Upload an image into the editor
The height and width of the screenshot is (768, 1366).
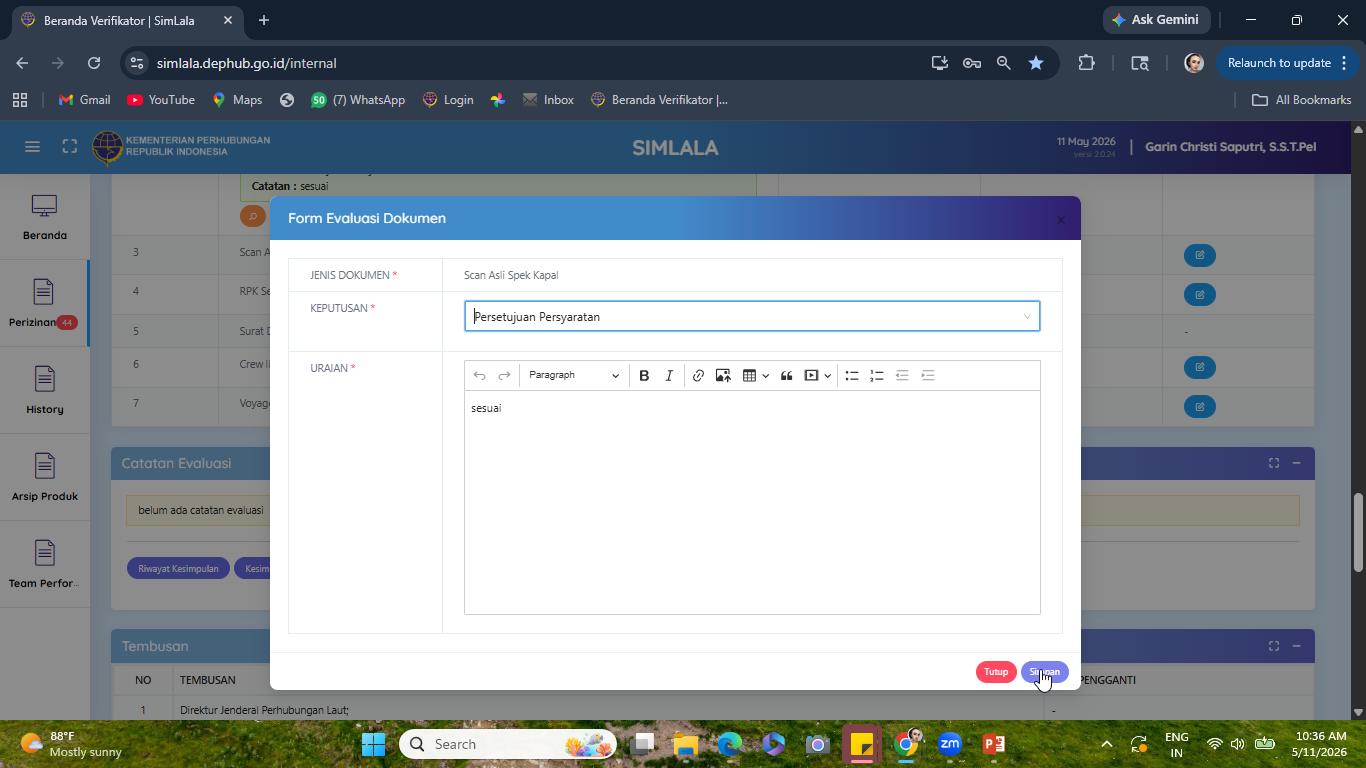pyautogui.click(x=723, y=375)
